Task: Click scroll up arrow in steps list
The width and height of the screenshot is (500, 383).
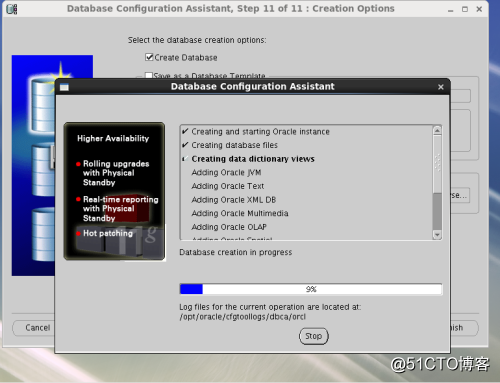Action: click(x=437, y=131)
